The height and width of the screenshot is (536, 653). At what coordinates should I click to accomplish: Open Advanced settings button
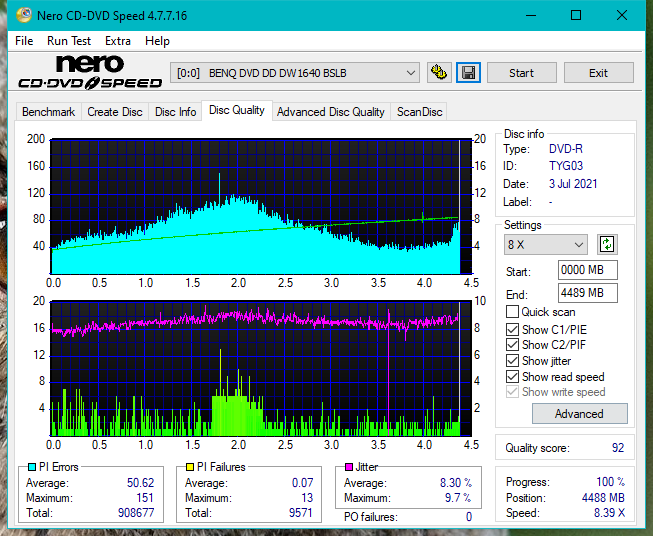(x=579, y=414)
